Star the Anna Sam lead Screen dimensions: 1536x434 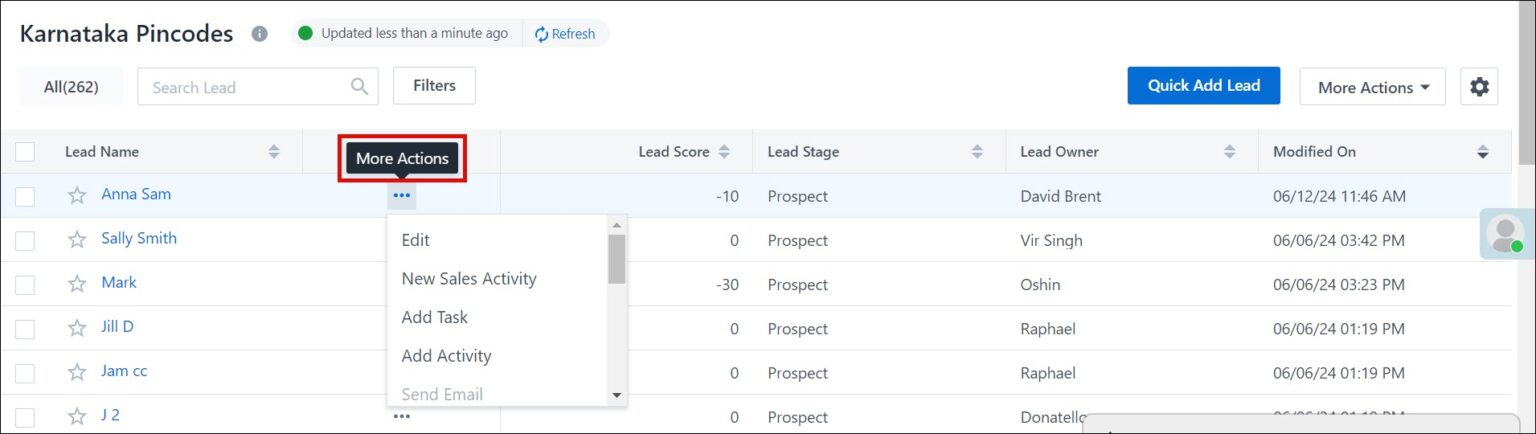click(x=77, y=196)
